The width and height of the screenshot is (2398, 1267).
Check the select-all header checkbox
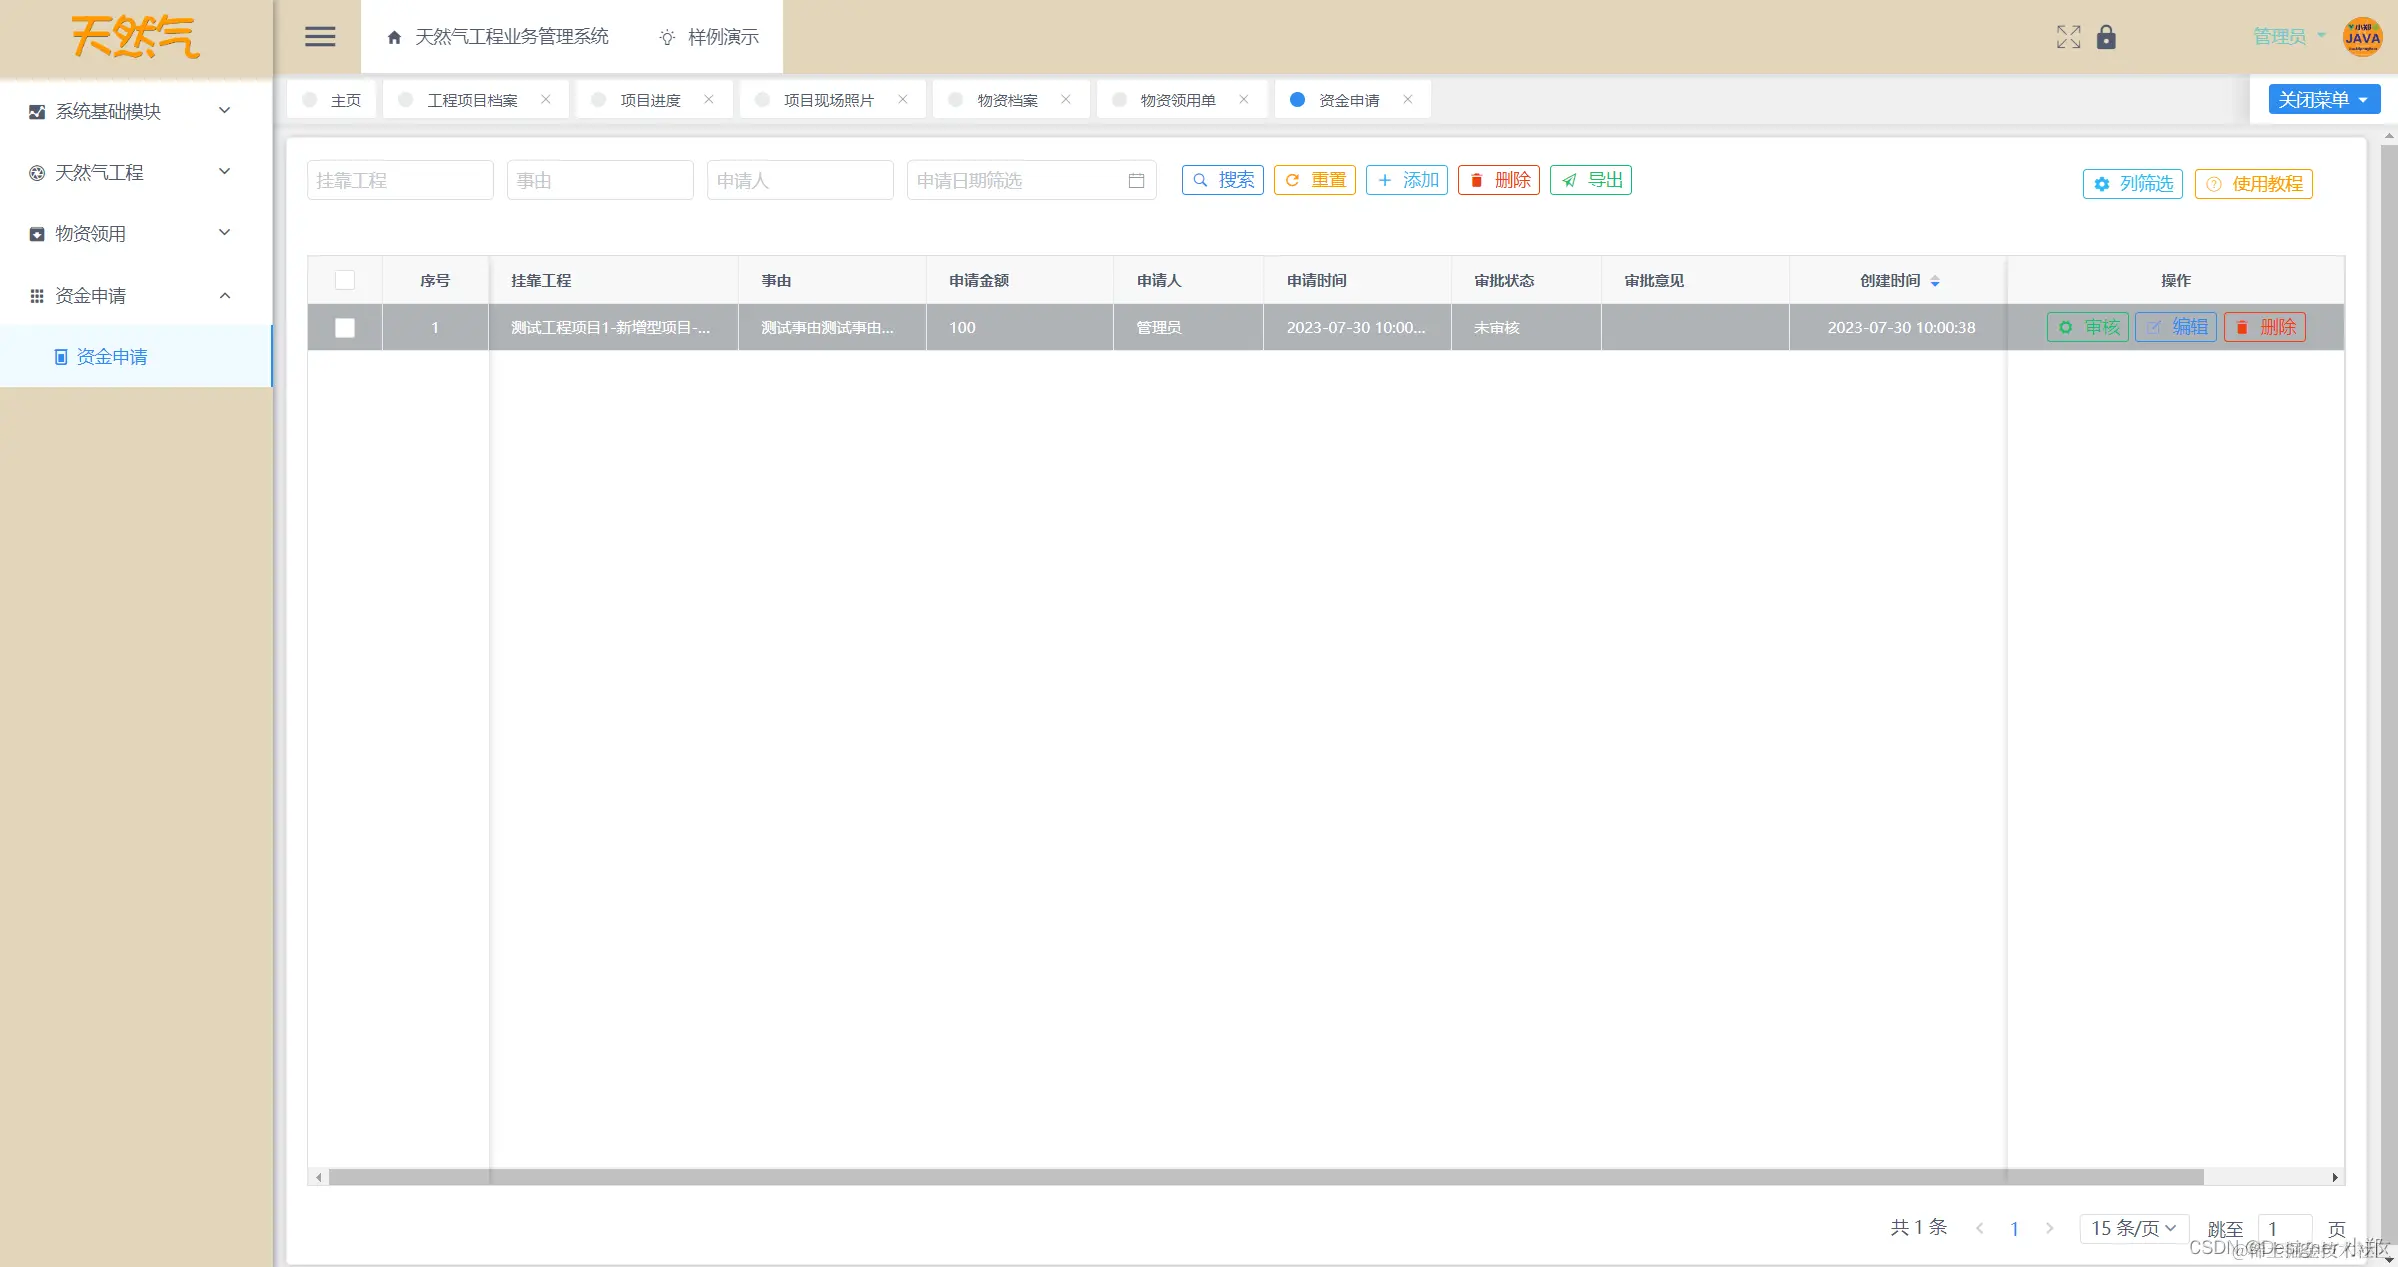(345, 281)
